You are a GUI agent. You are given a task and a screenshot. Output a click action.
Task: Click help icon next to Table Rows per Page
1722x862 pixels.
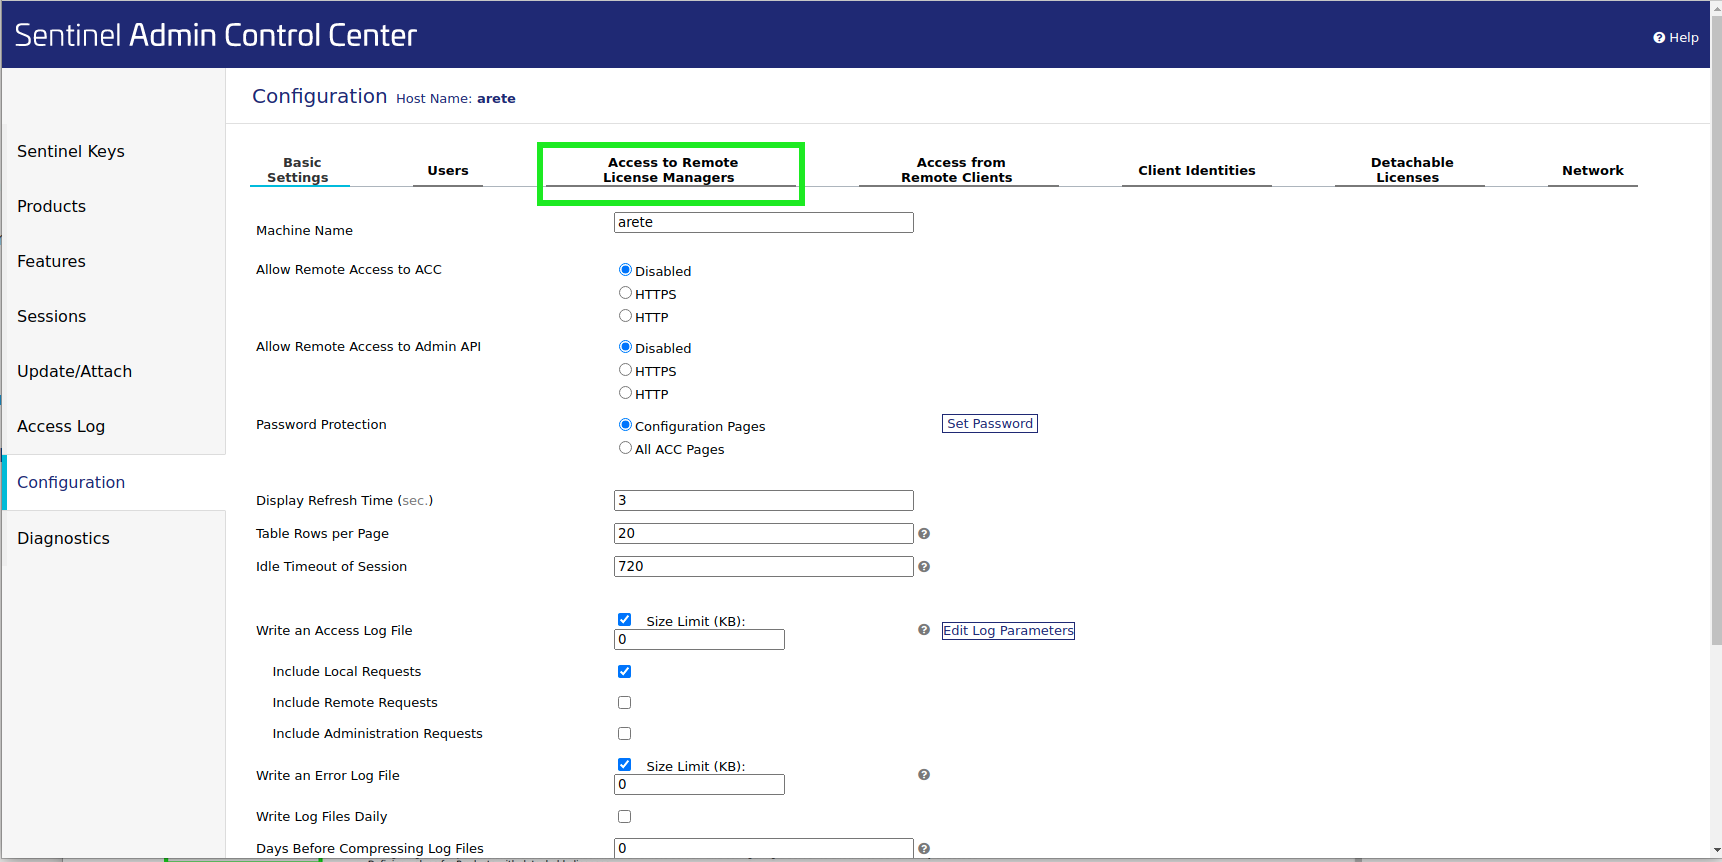924,534
